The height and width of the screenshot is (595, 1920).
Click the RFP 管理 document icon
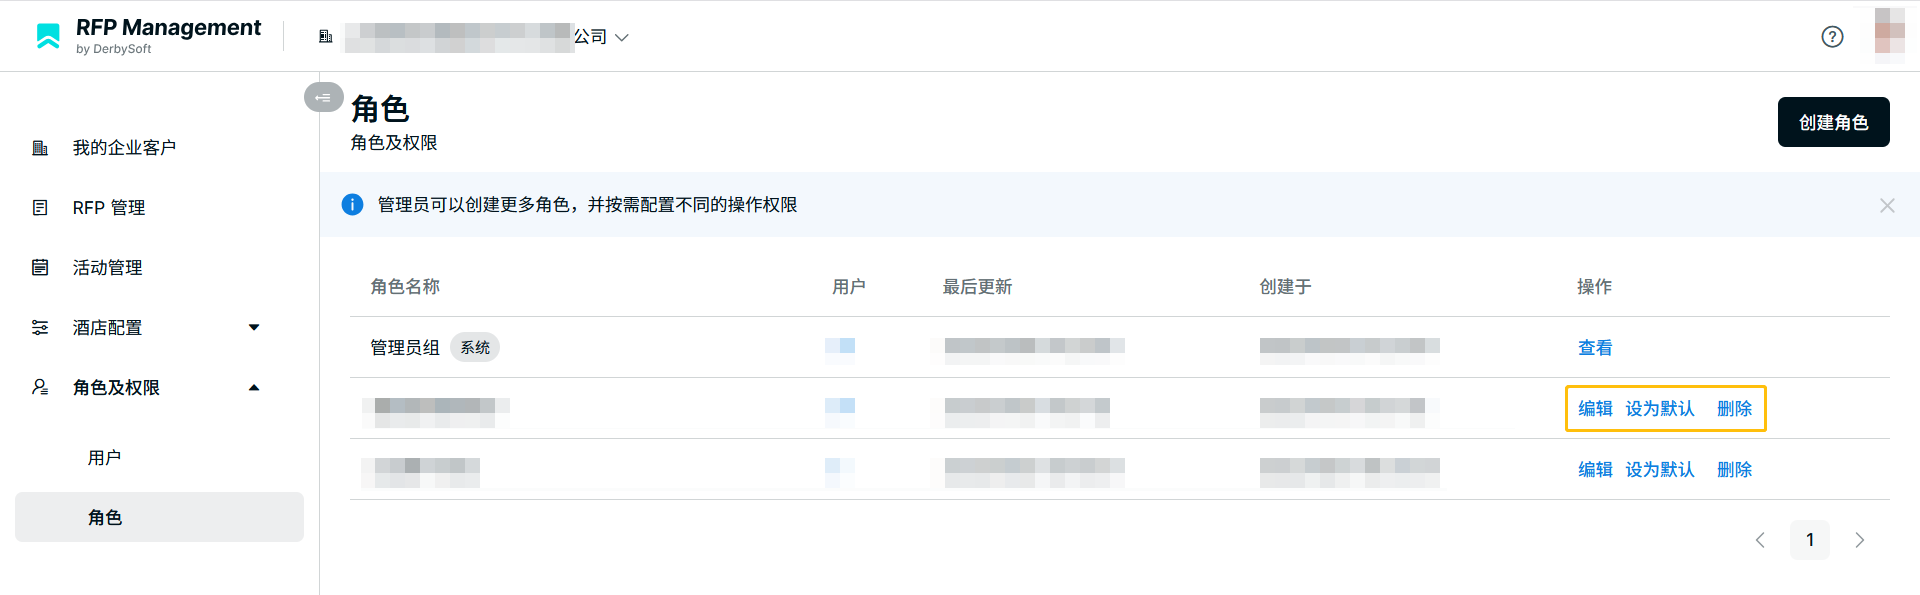(40, 208)
